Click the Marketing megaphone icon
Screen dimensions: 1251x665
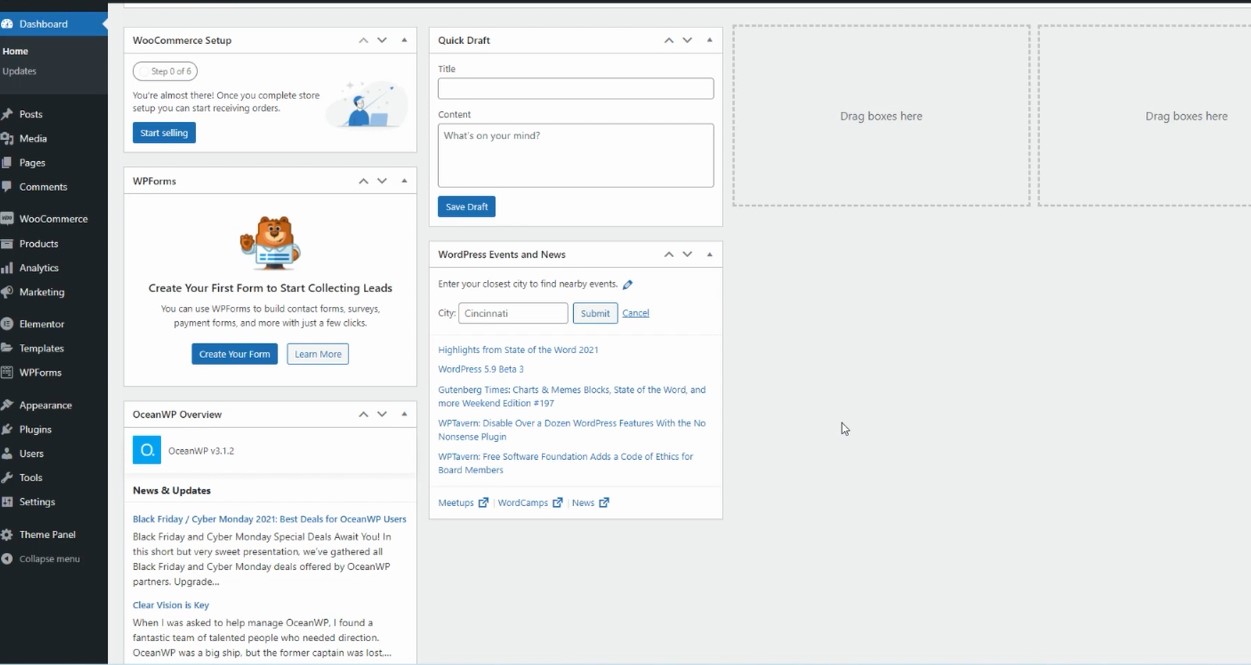[x=7, y=292]
